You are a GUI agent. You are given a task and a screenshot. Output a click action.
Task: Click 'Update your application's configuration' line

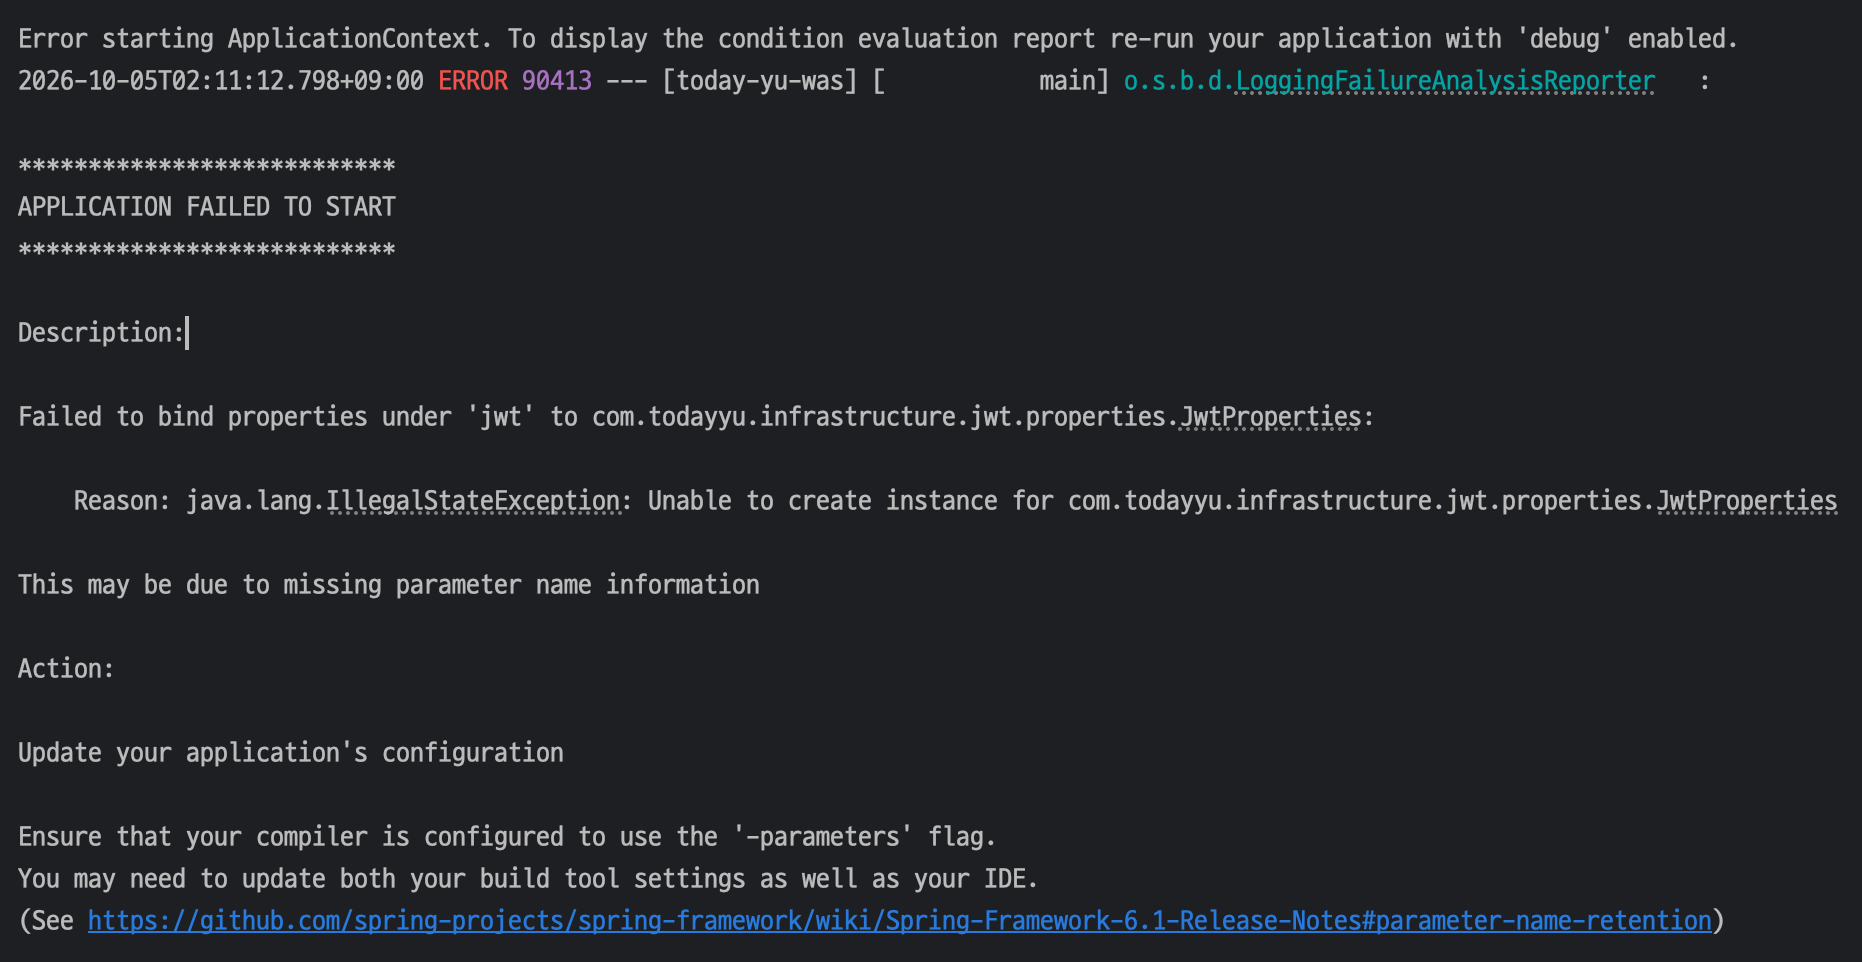[291, 753]
